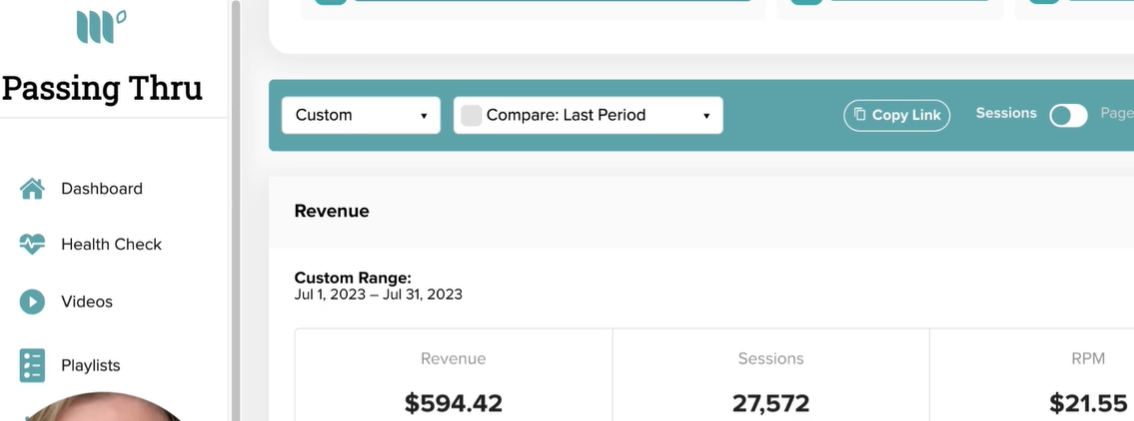This screenshot has height=421, width=1134.
Task: Select the Videos menu item
Action: point(87,302)
